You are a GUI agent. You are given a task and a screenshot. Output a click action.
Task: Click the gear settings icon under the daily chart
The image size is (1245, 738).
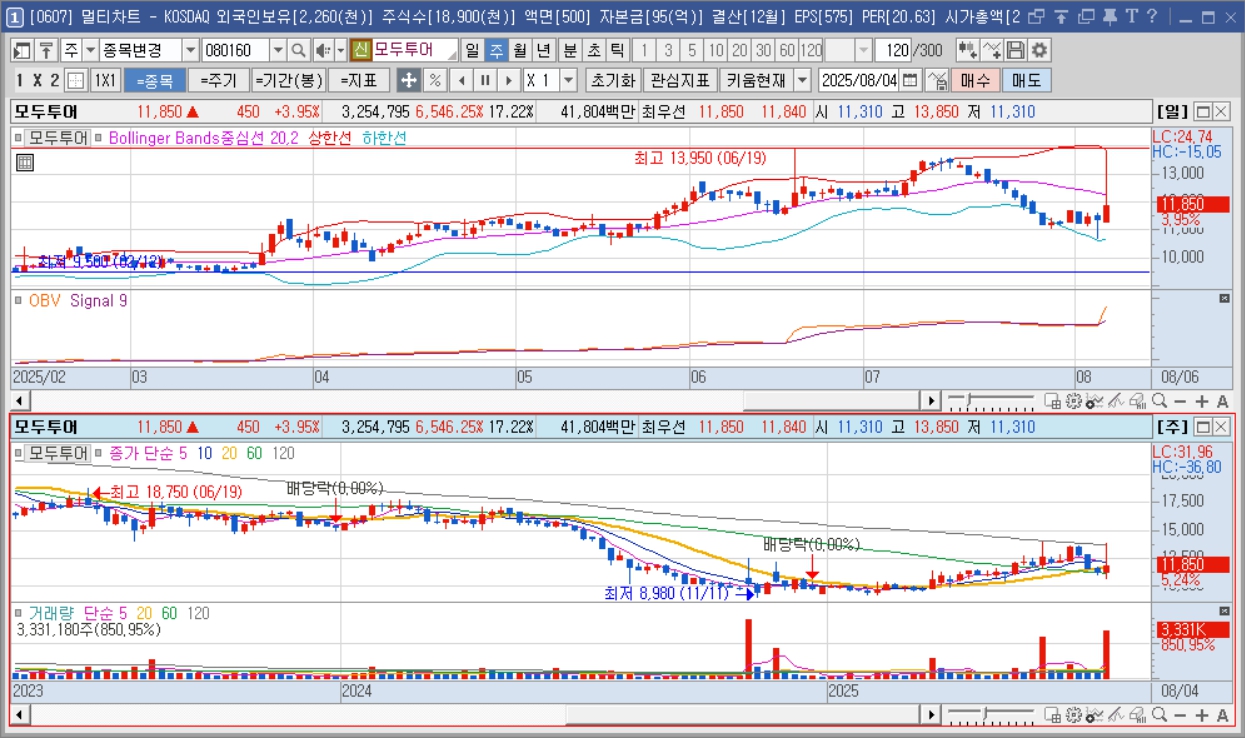[1073, 401]
